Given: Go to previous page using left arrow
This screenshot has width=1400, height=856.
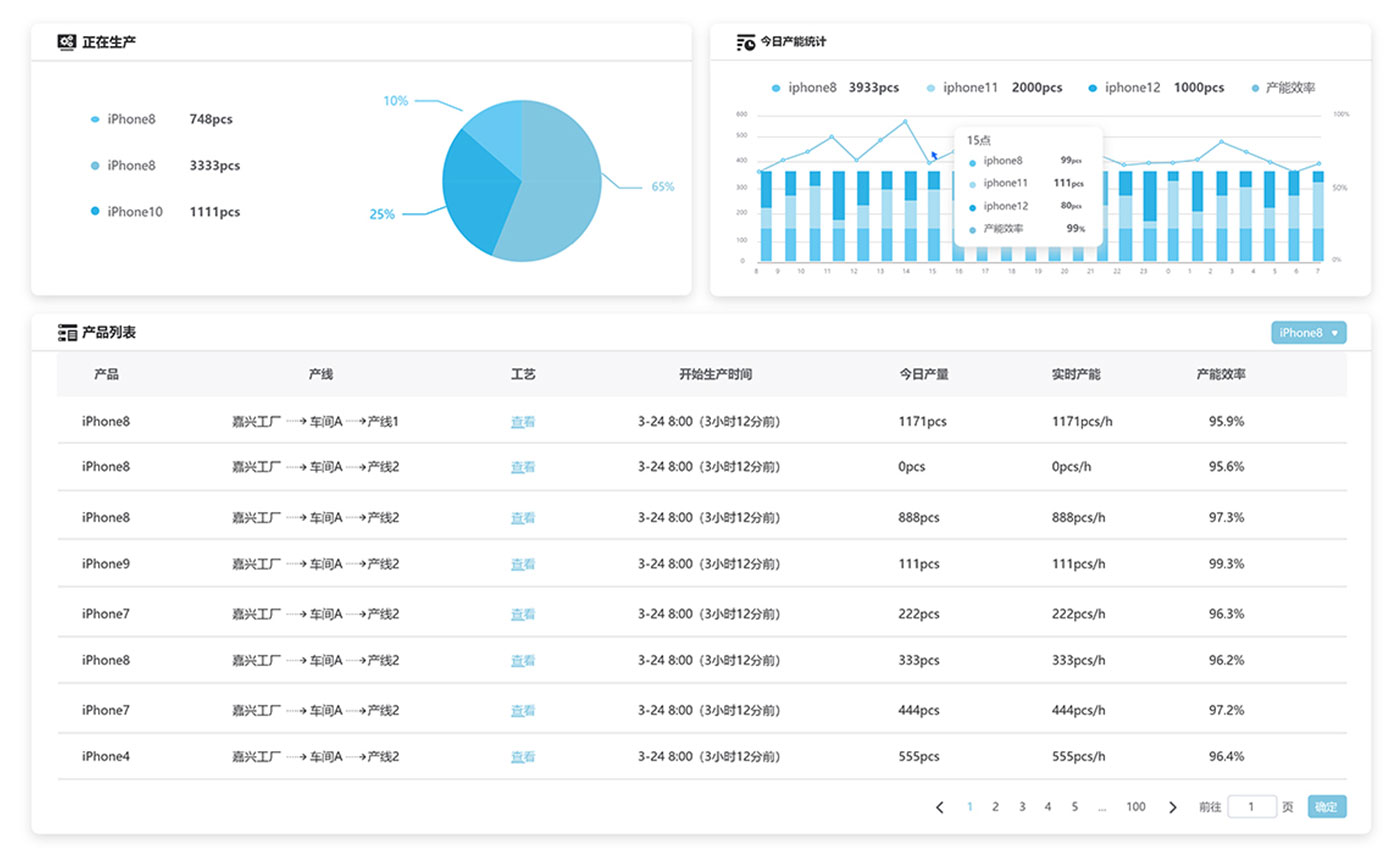Looking at the screenshot, I should (x=939, y=807).
